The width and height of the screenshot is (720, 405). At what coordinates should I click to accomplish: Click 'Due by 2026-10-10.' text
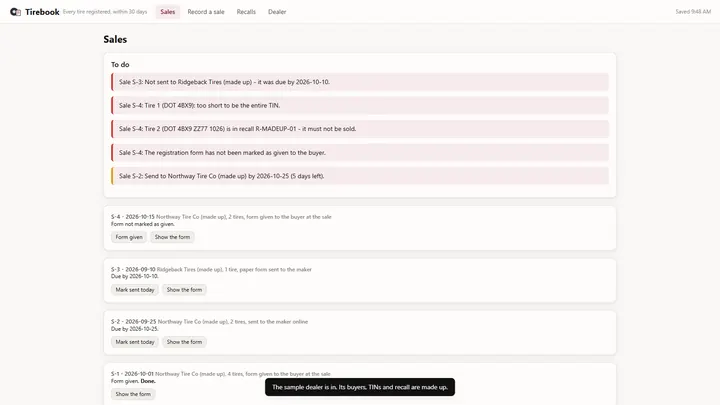135,276
